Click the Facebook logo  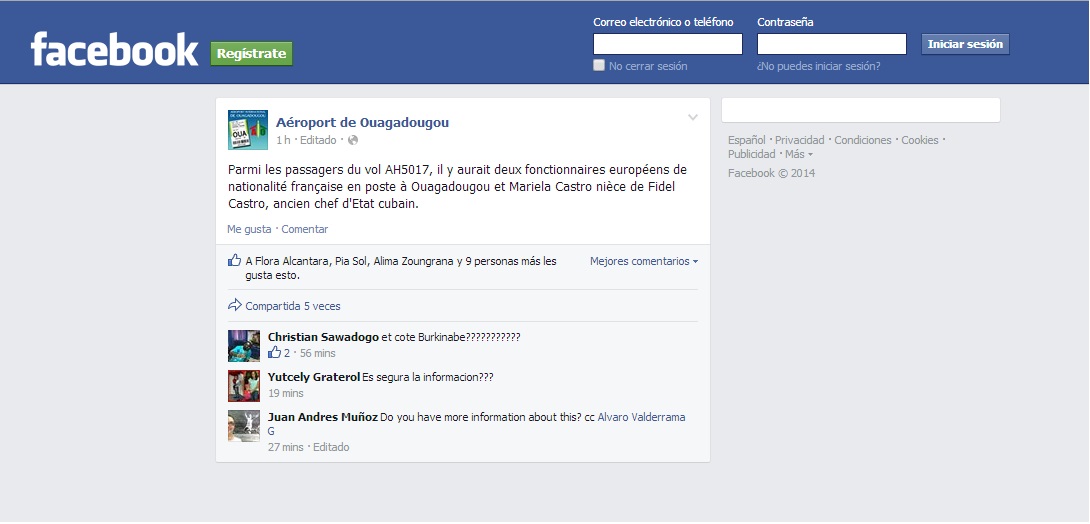(x=114, y=50)
